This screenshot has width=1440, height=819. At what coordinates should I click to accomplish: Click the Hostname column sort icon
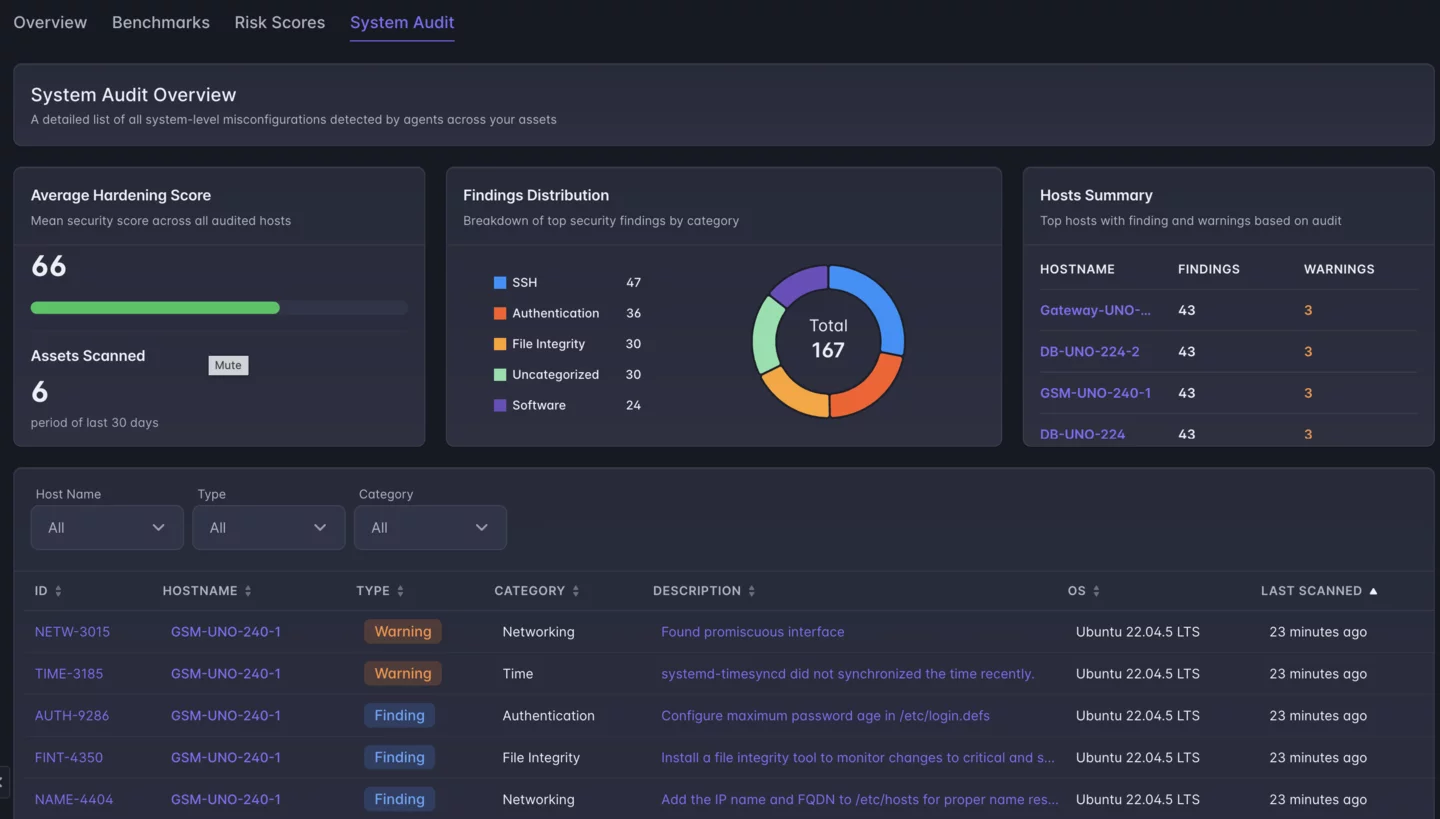248,591
